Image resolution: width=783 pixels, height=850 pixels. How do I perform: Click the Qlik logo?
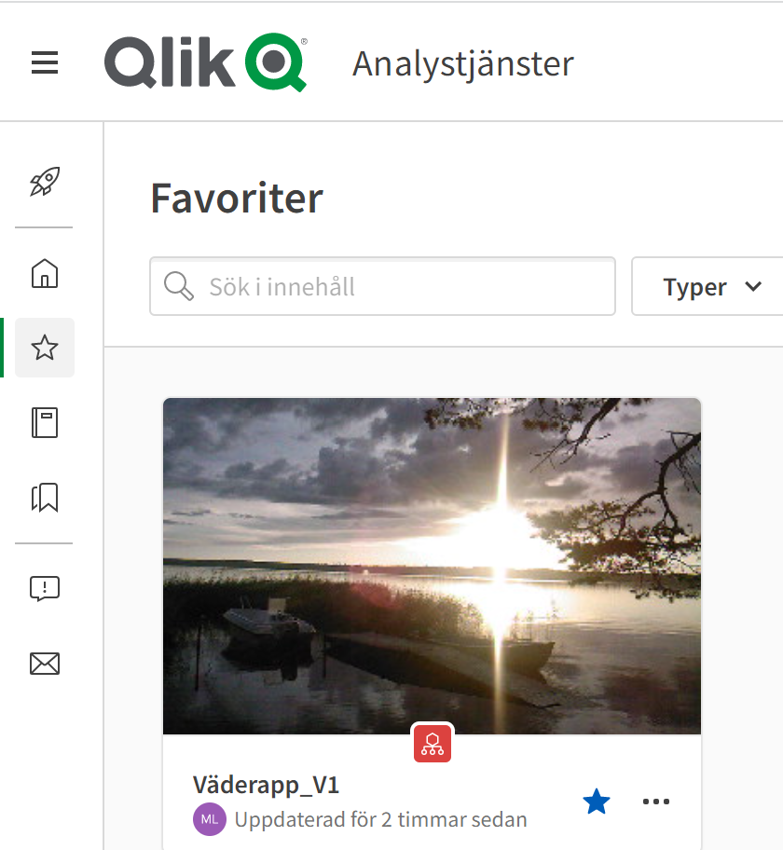[x=206, y=62]
